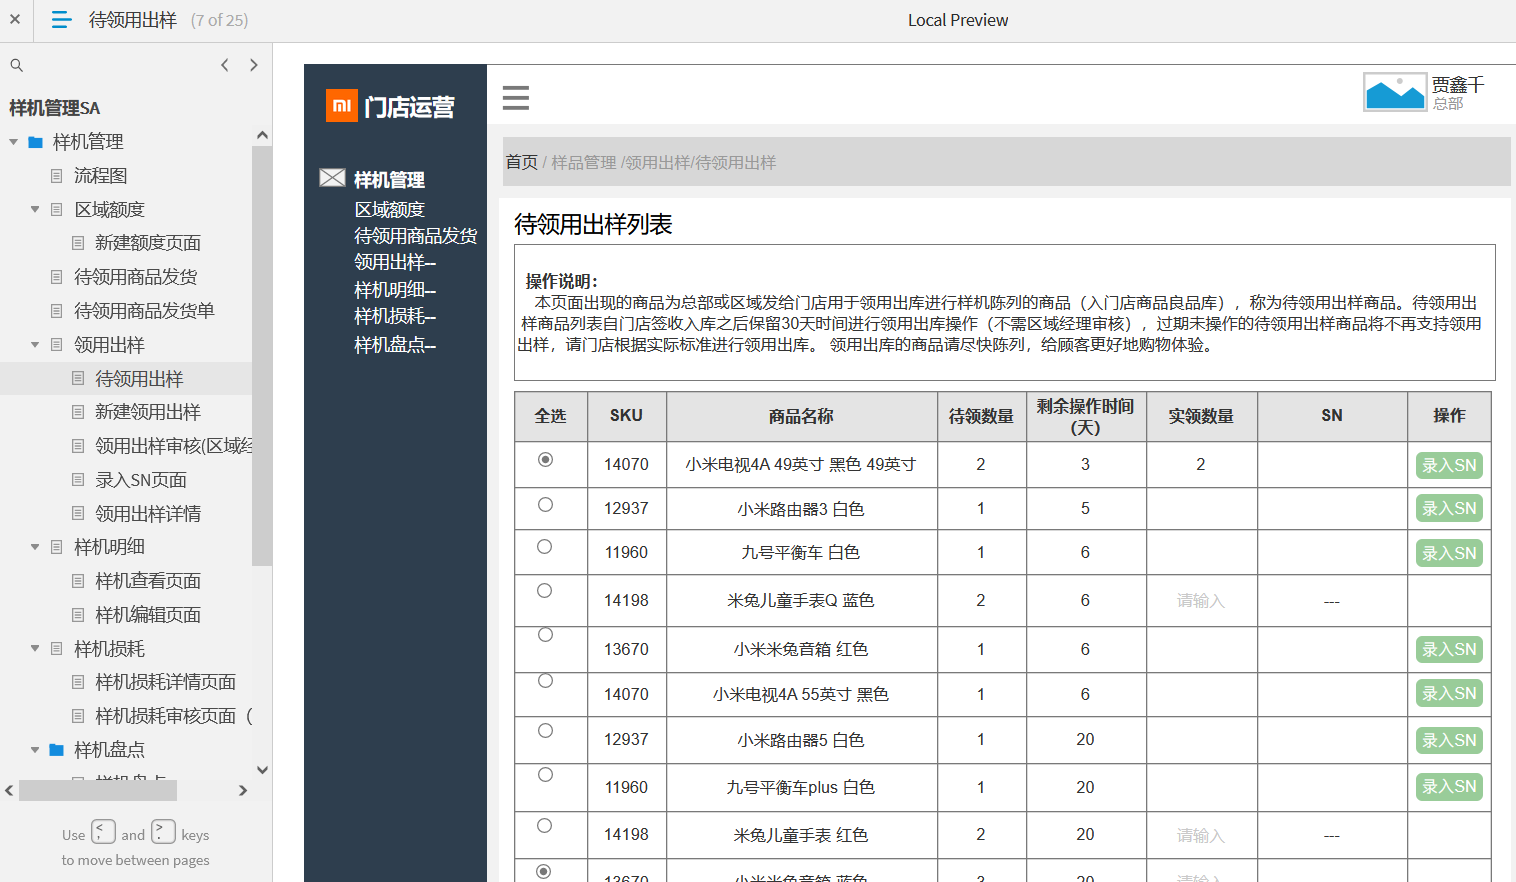
Task: Select radio for 九号平衡车 白色 row
Action: coord(544,547)
